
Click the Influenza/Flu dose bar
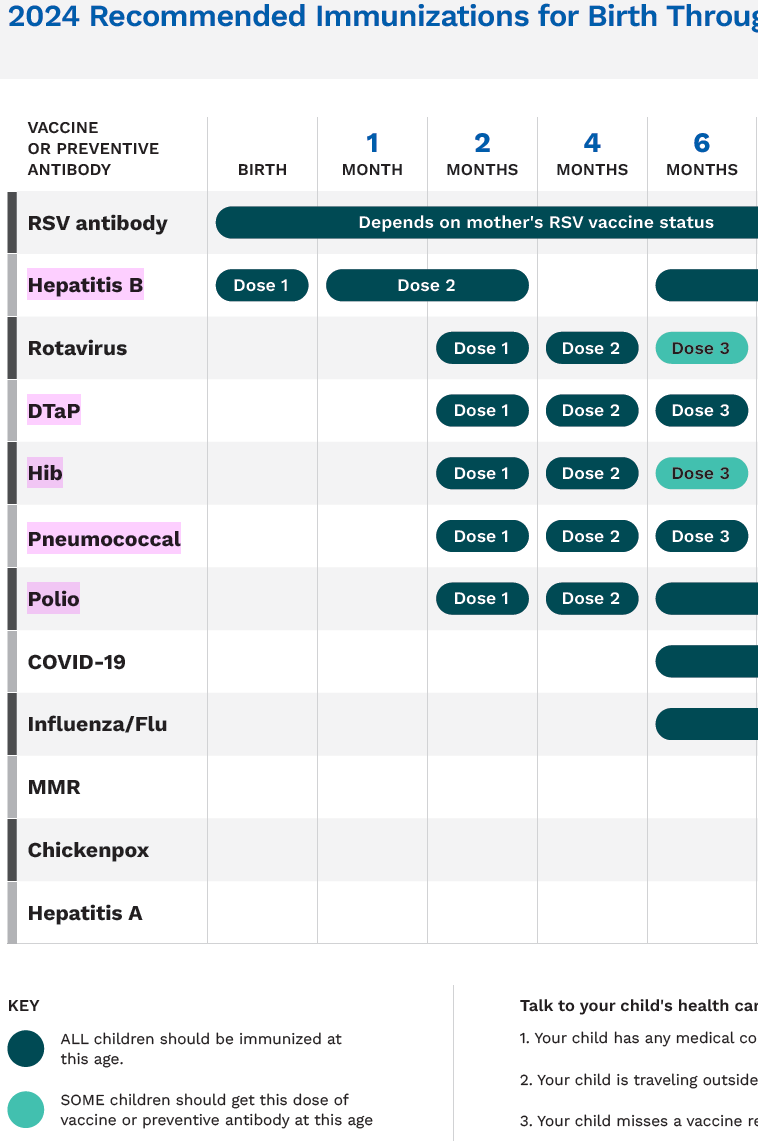tap(706, 724)
